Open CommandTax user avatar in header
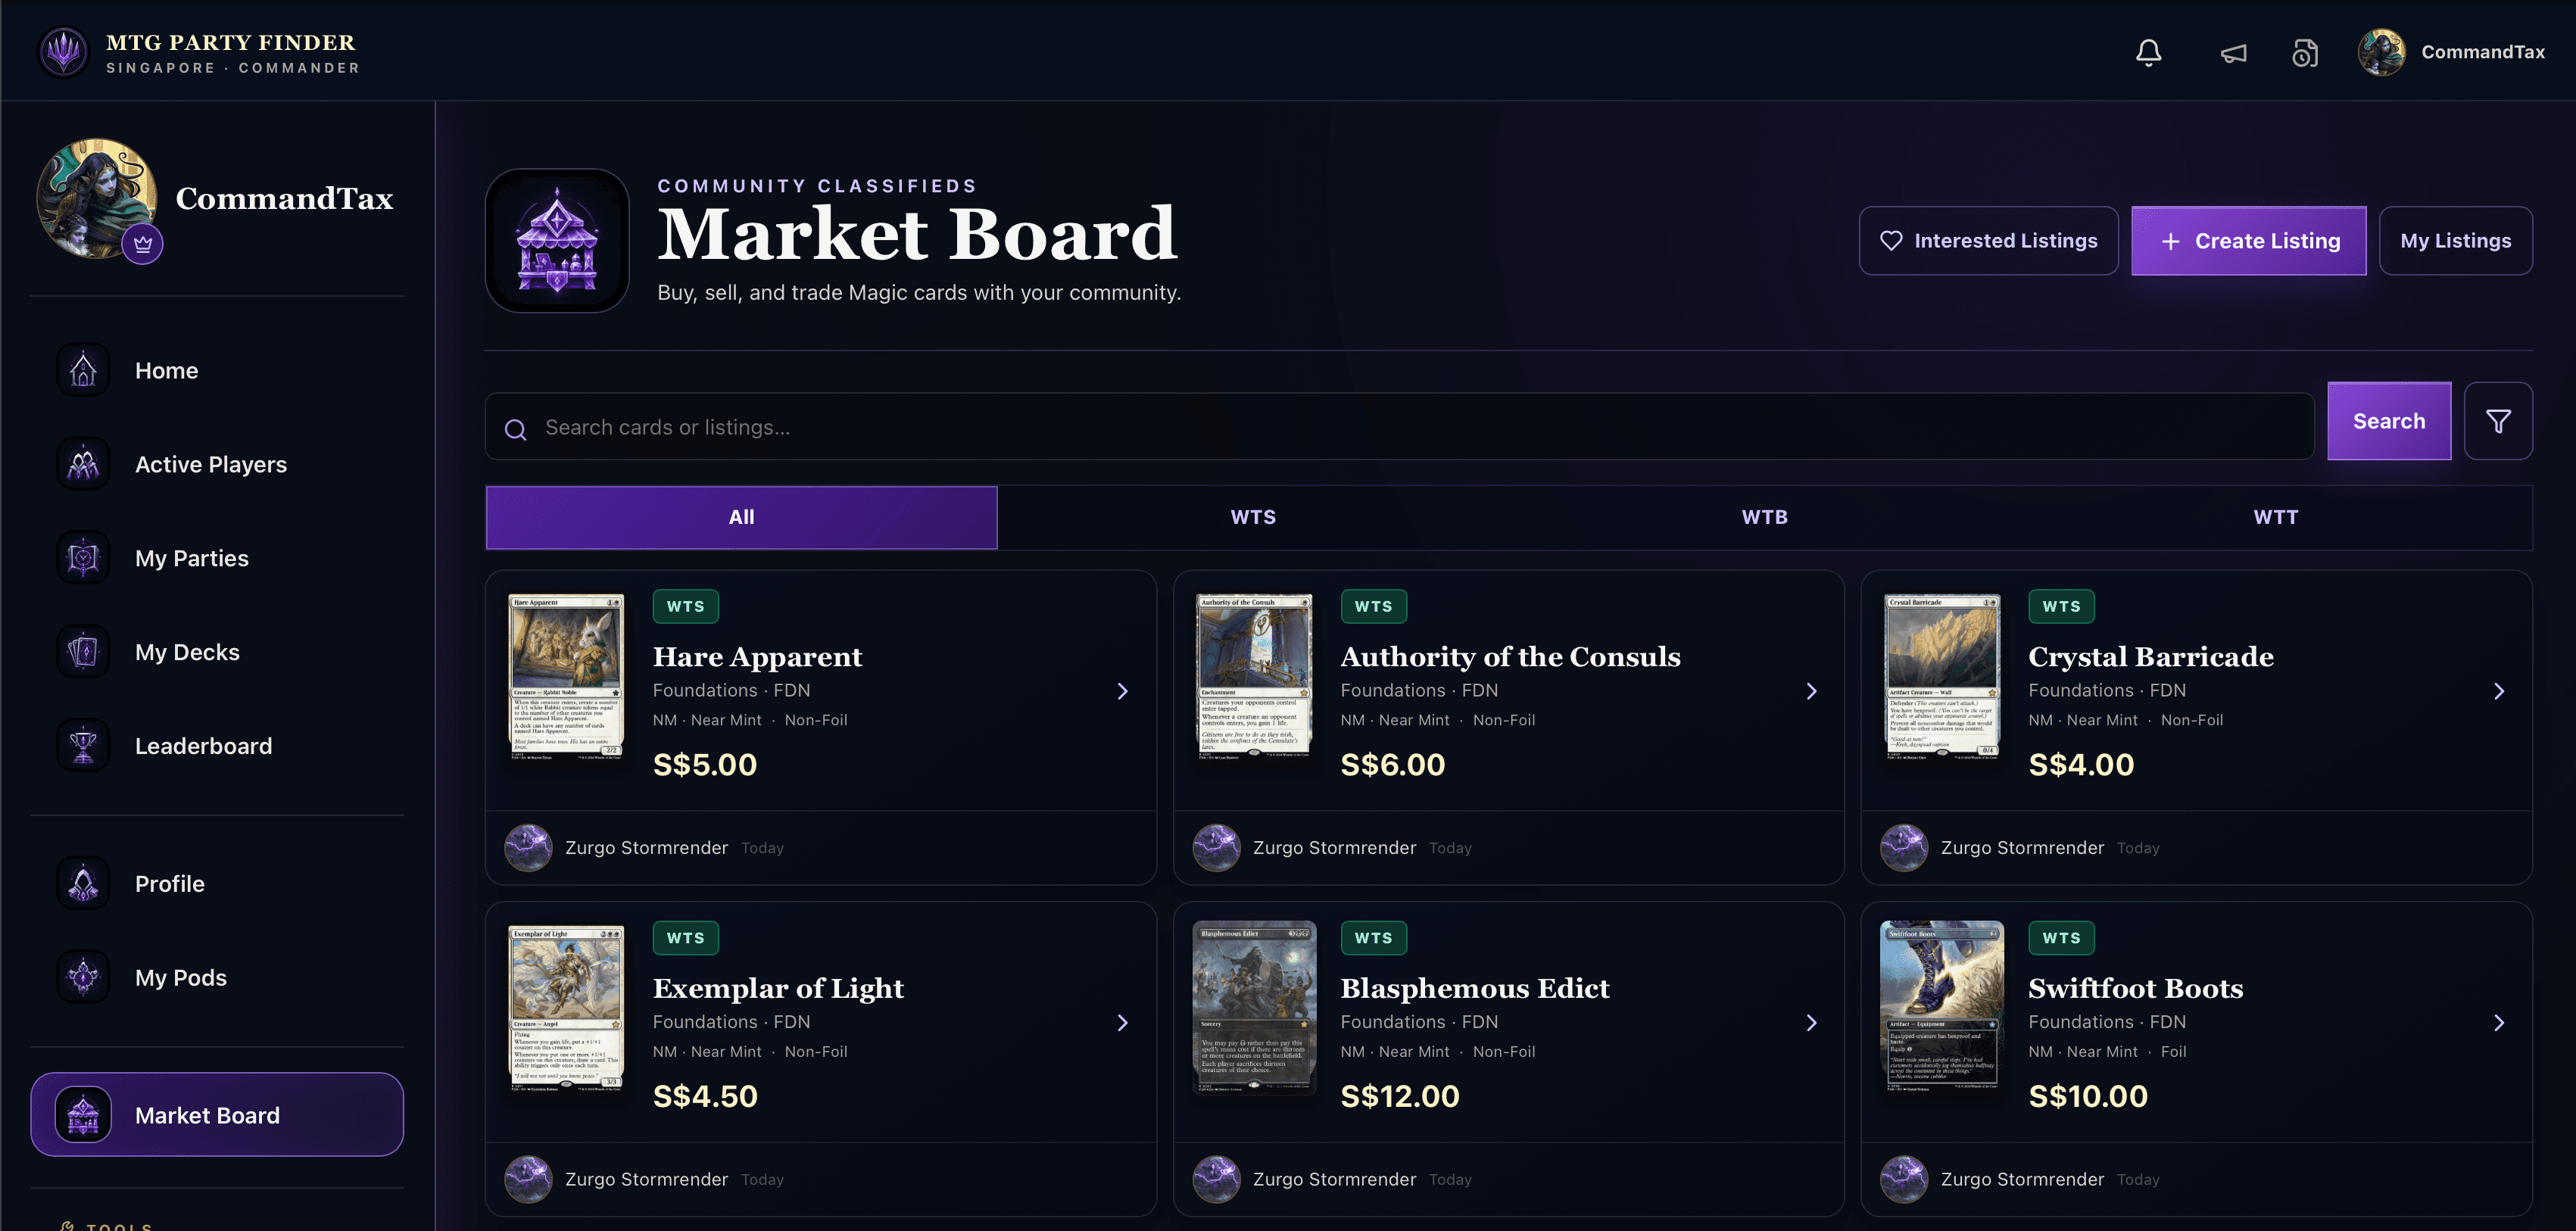 click(2382, 52)
